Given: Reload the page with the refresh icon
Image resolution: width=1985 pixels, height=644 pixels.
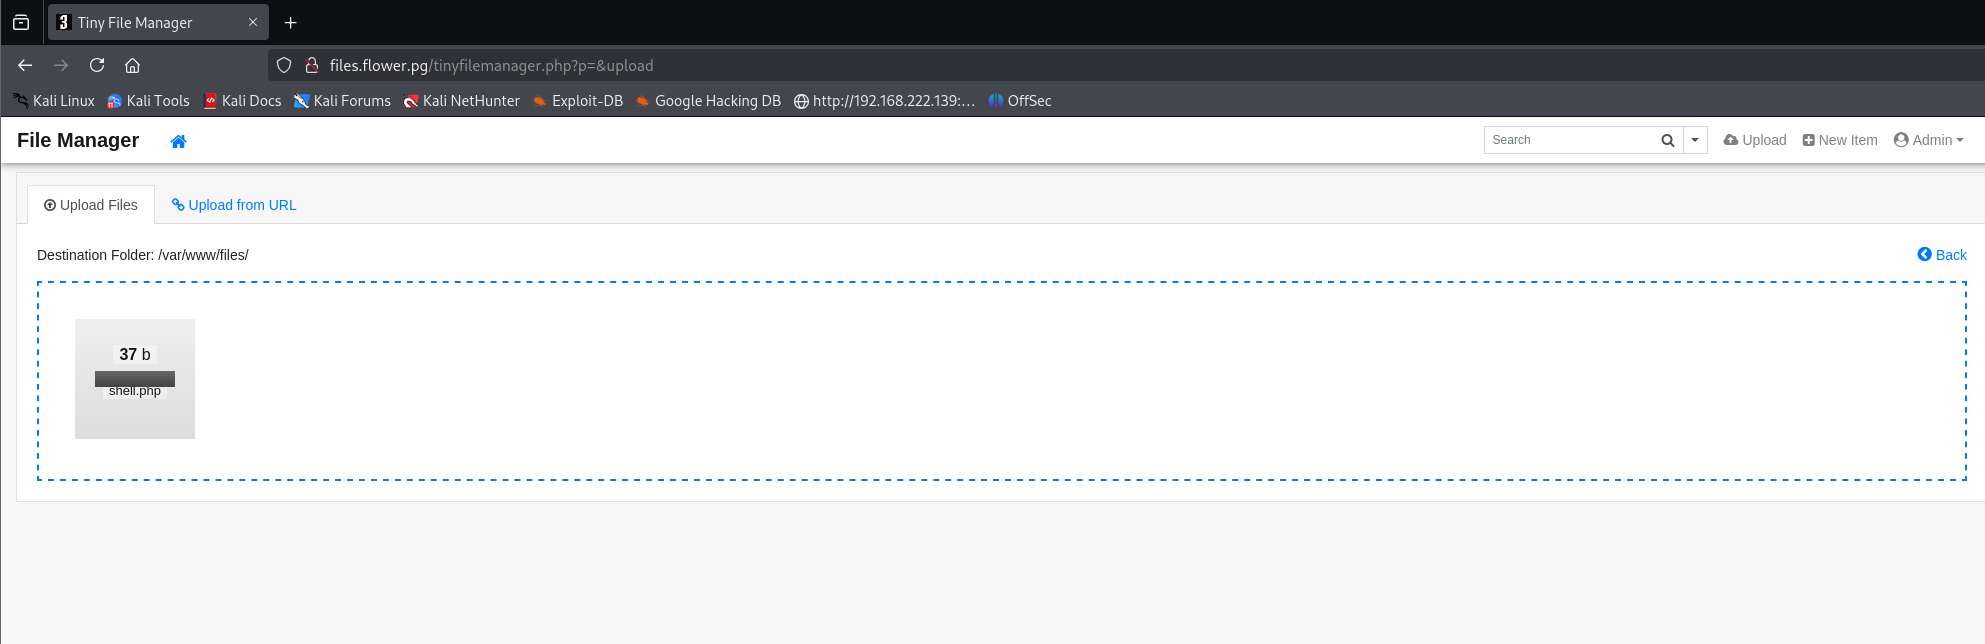Looking at the screenshot, I should pos(97,65).
